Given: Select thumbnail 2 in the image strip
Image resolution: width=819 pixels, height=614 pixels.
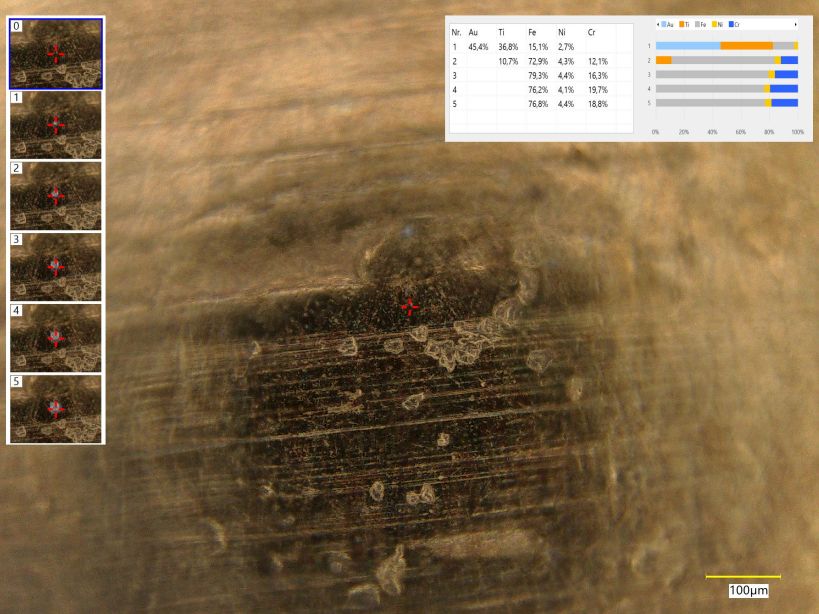Looking at the screenshot, I should point(55,196).
